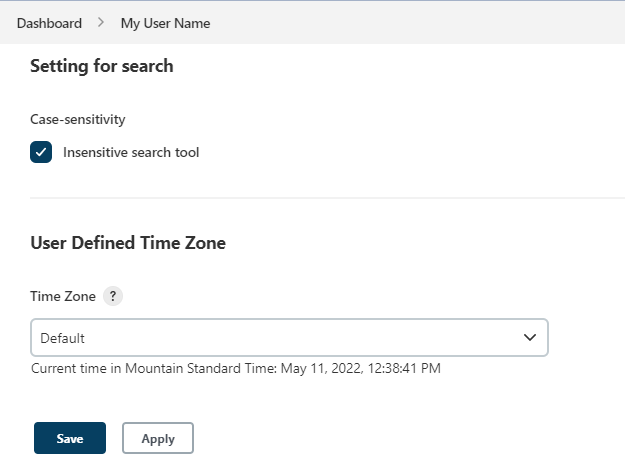Viewport: 625px width, 469px height.
Task: Click the Current time in Mountain Standard Time text
Action: coord(236,368)
